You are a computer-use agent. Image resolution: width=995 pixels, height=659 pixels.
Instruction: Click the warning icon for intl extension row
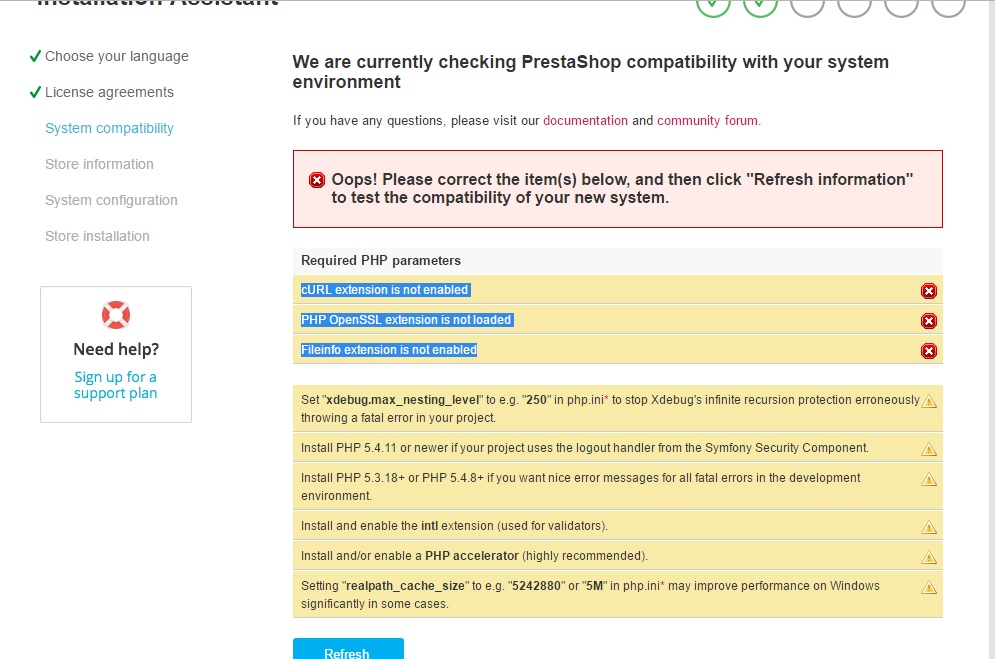pos(929,527)
